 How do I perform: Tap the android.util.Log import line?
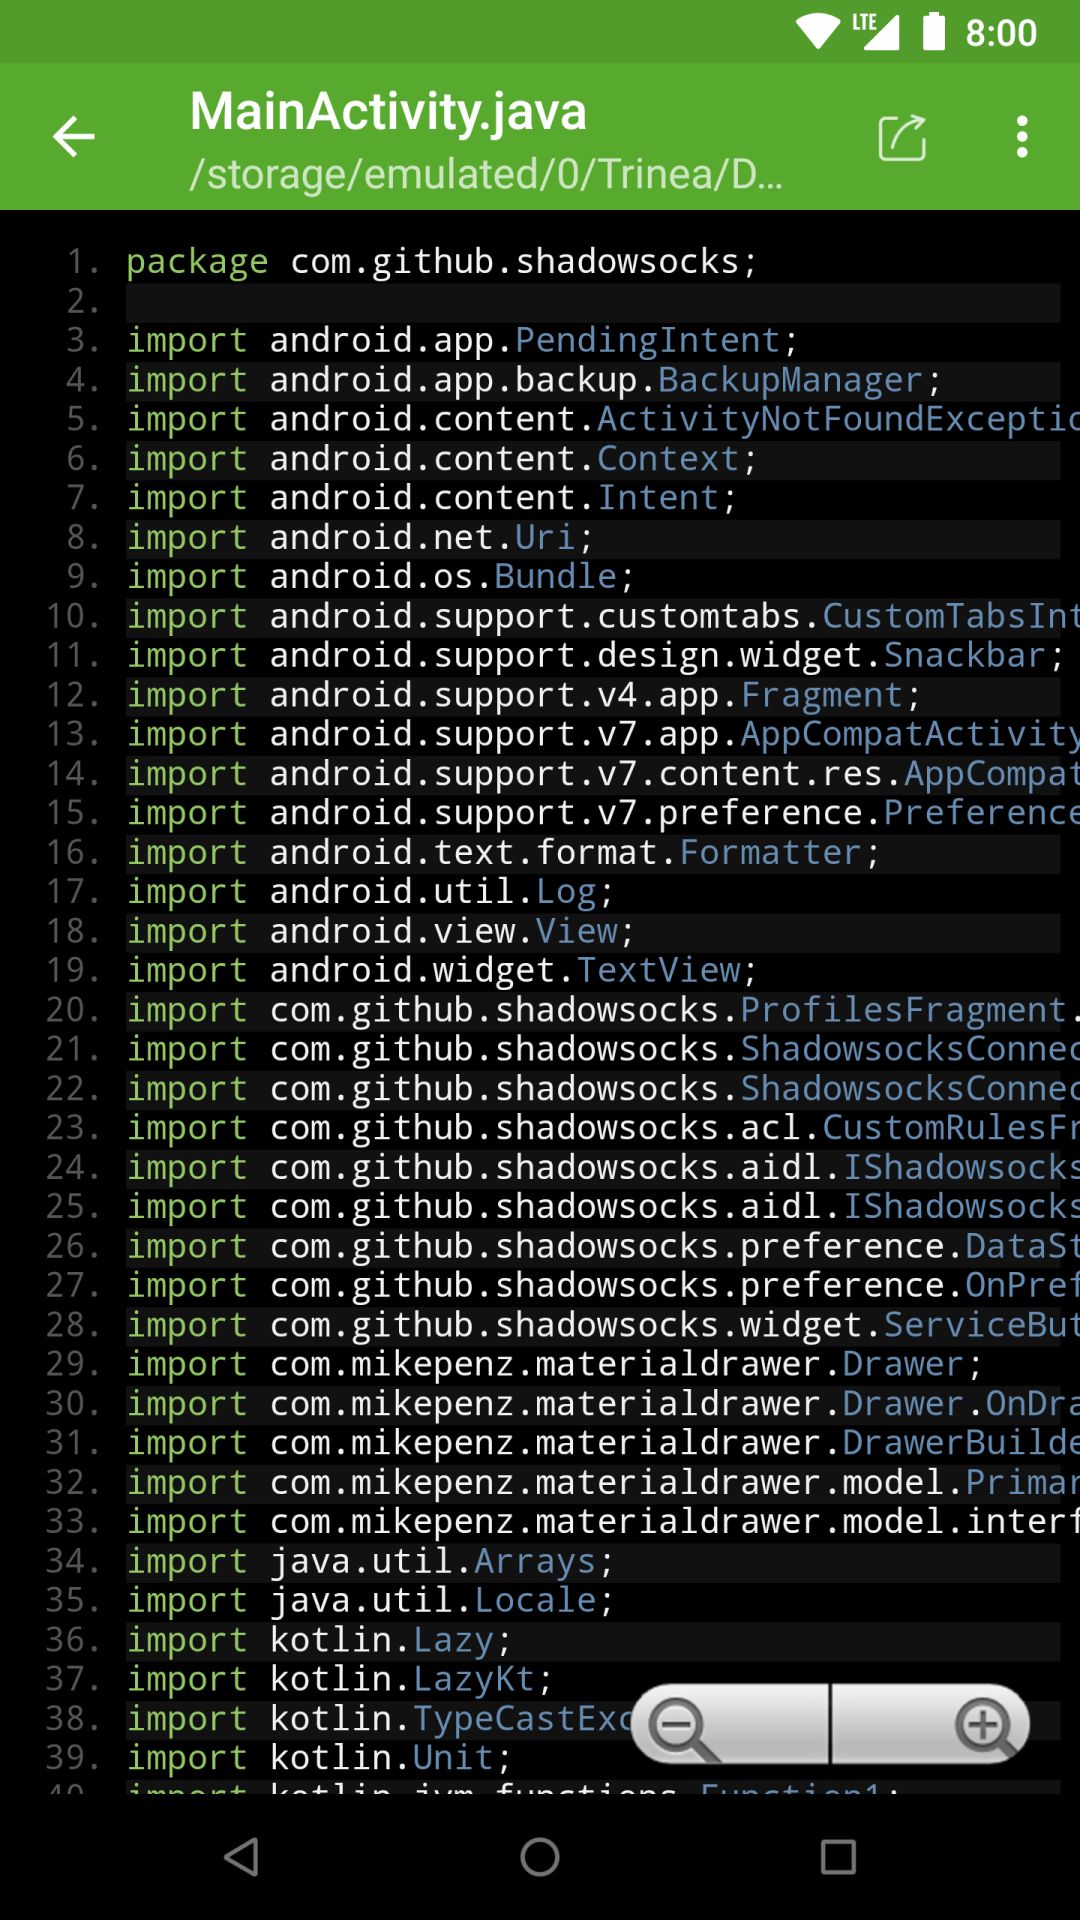[x=369, y=892]
